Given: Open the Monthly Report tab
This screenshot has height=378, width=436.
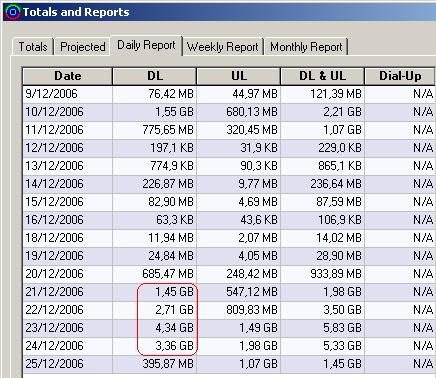Looking at the screenshot, I should tap(306, 47).
